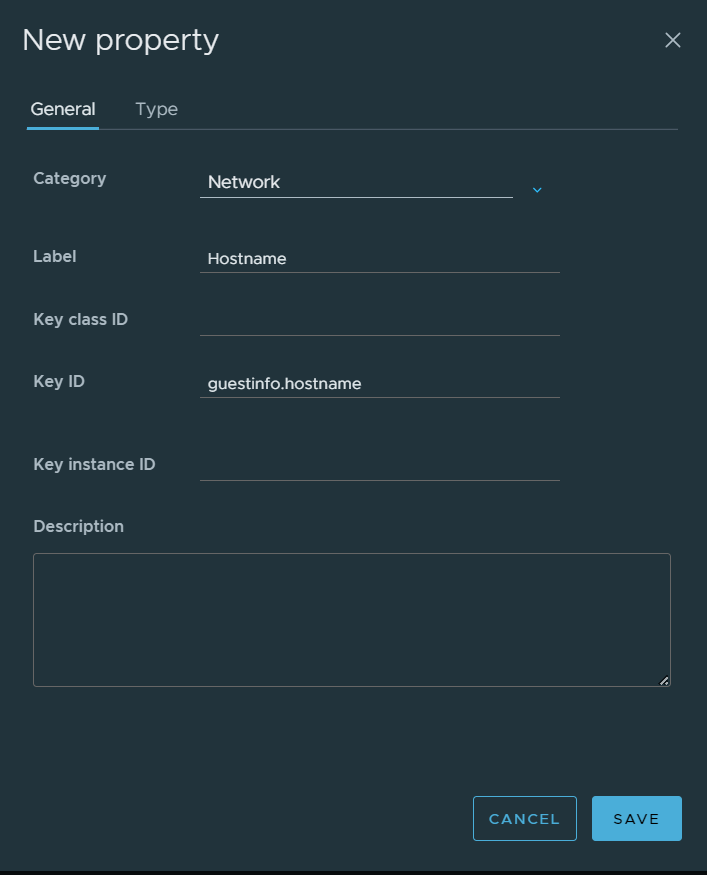Click the Label field caption text
This screenshot has height=875, width=707.
[55, 257]
